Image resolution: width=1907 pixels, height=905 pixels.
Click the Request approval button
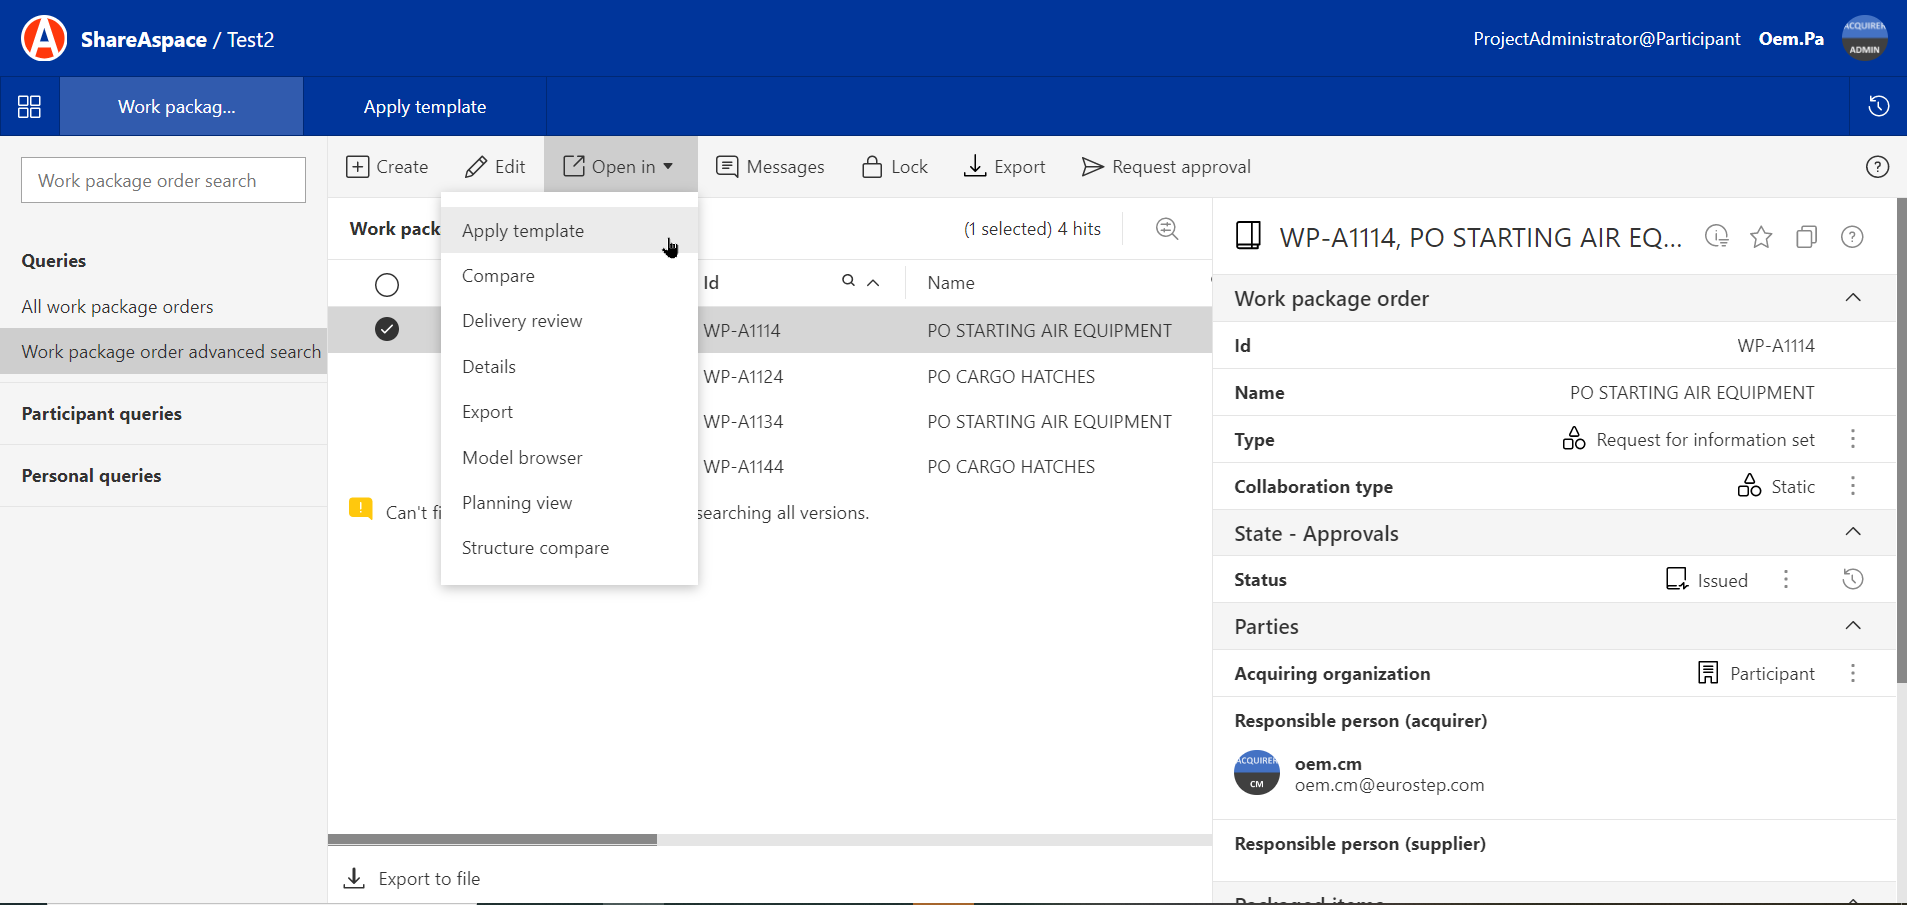point(1166,167)
